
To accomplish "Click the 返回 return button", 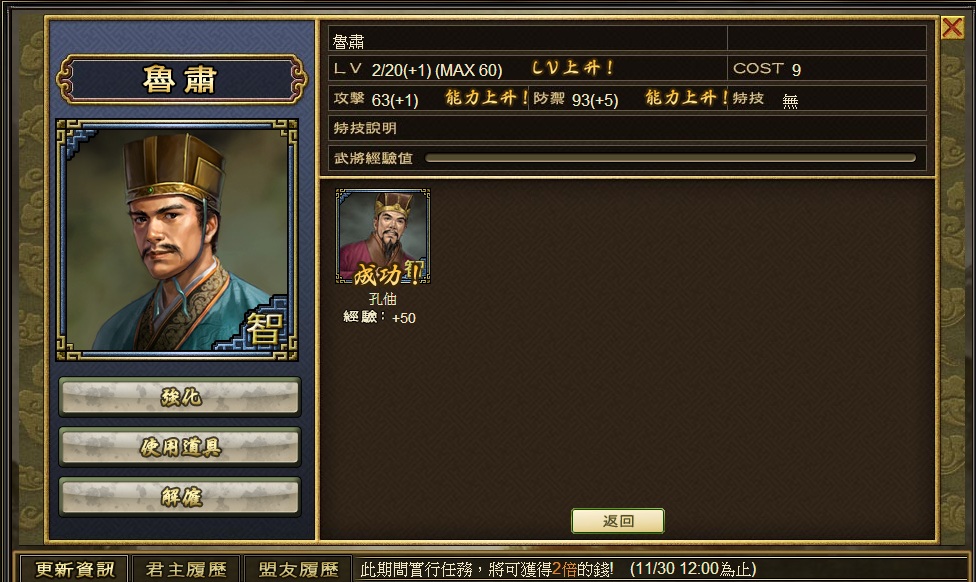I will pos(617,521).
